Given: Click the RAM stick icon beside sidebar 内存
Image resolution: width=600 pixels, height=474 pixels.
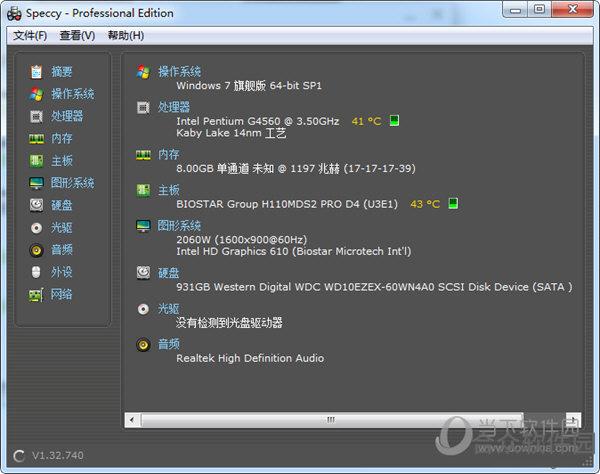Looking at the screenshot, I should tap(36, 138).
